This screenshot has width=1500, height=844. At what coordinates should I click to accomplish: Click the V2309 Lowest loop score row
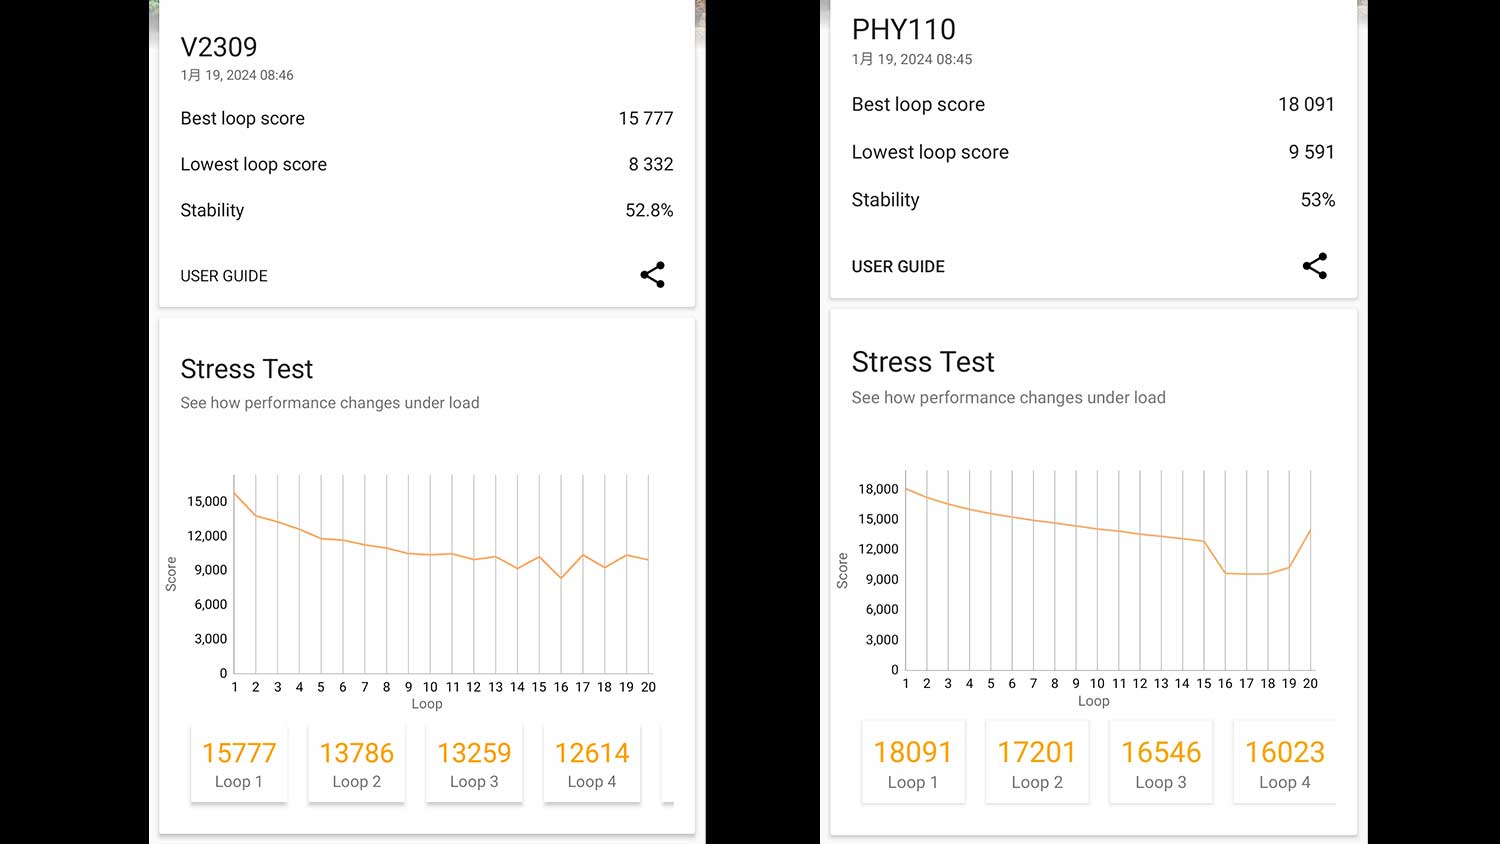coord(426,165)
